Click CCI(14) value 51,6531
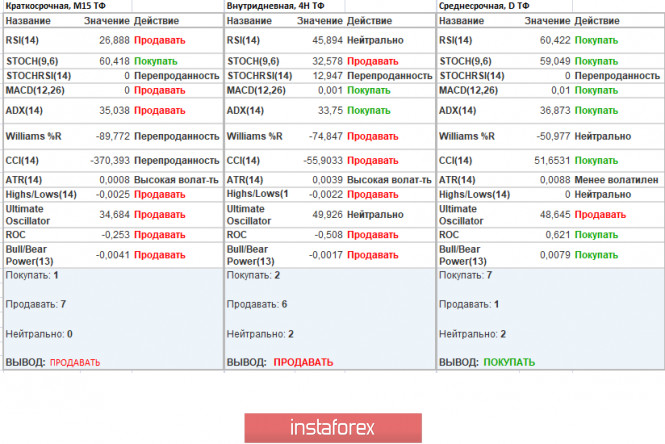 pyautogui.click(x=552, y=161)
